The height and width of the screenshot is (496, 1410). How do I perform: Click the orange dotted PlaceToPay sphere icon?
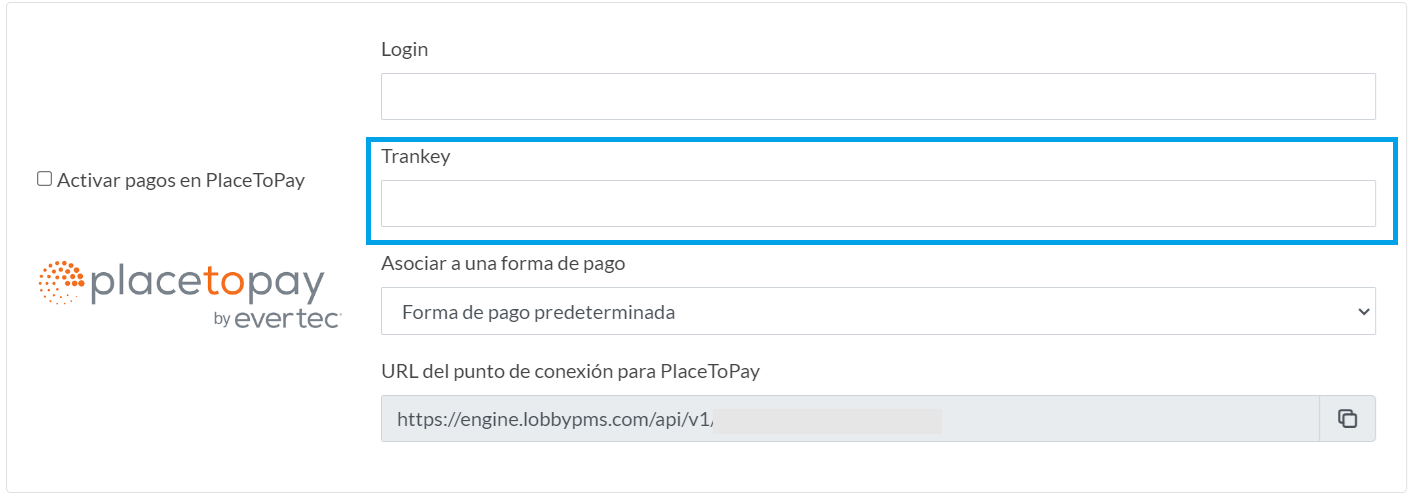point(61,282)
